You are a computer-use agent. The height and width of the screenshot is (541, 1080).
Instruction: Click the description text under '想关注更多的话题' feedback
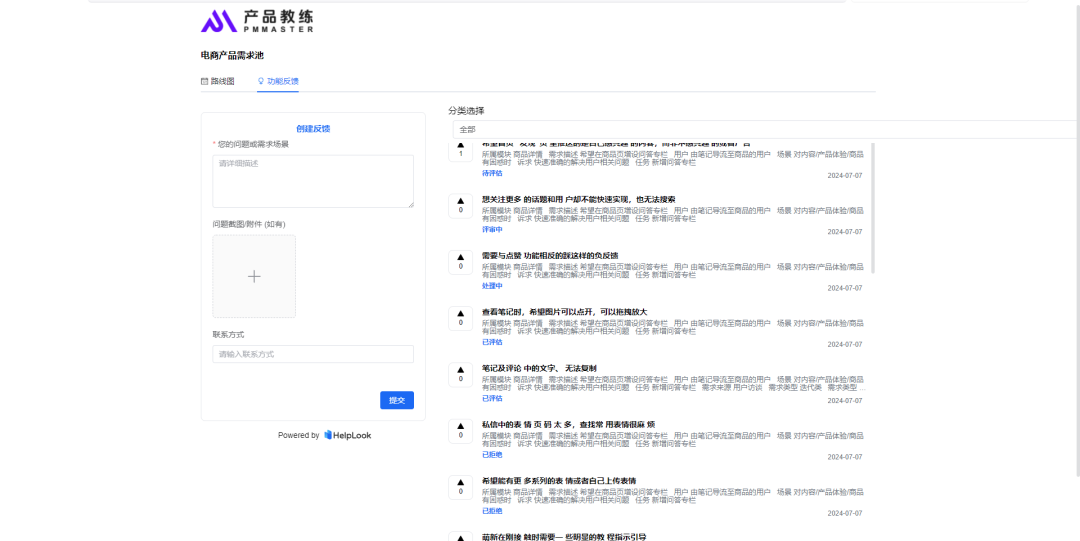tap(672, 215)
